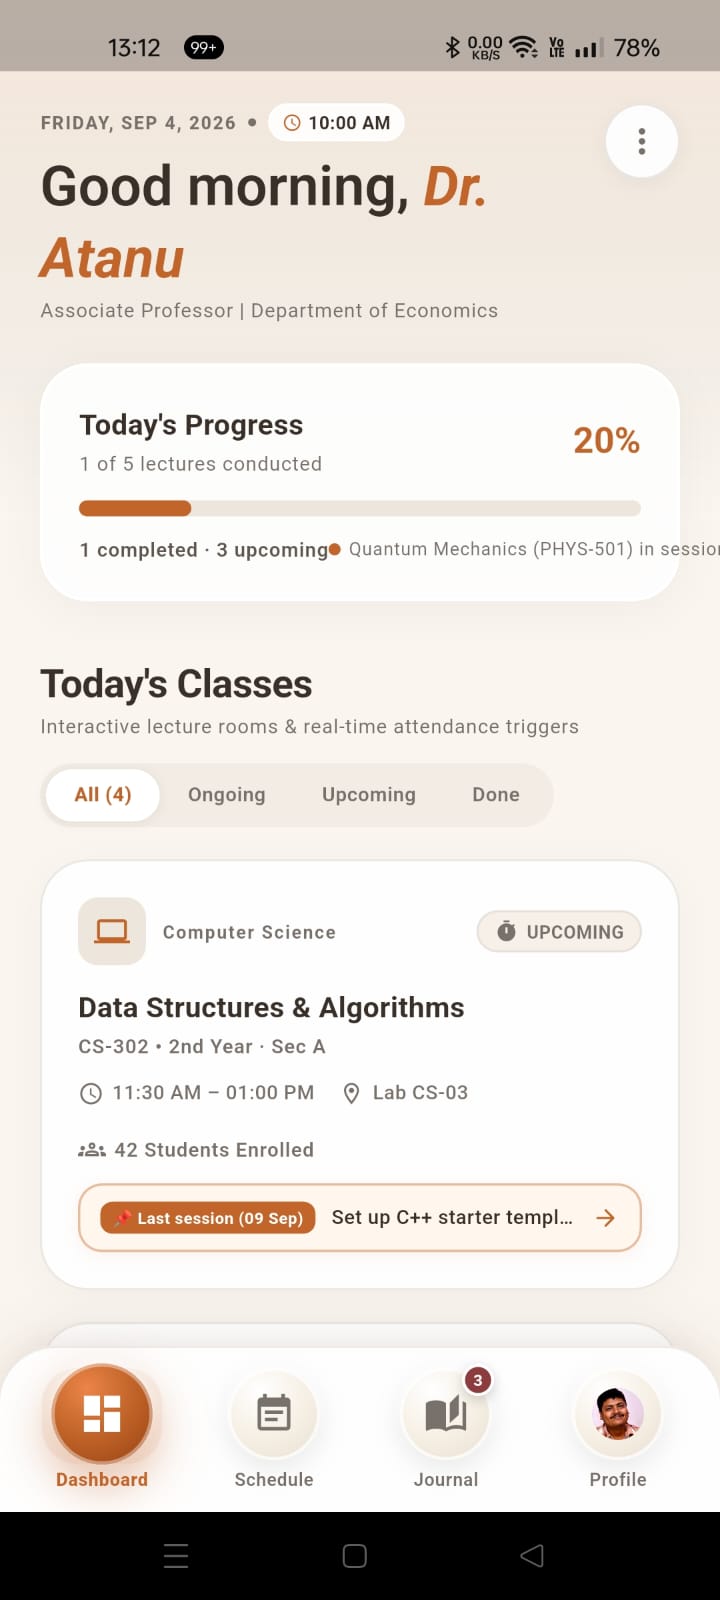Open the Profile avatar photo
720x1600 pixels.
point(618,1413)
